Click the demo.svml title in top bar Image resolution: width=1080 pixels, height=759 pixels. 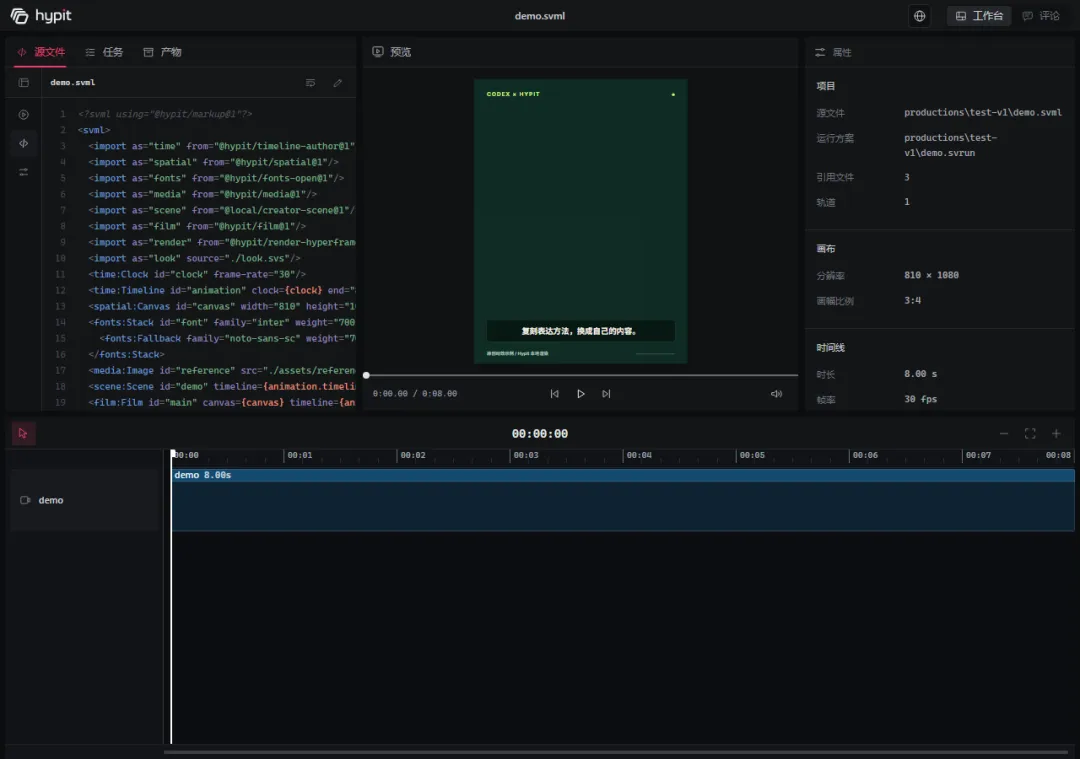tap(539, 16)
